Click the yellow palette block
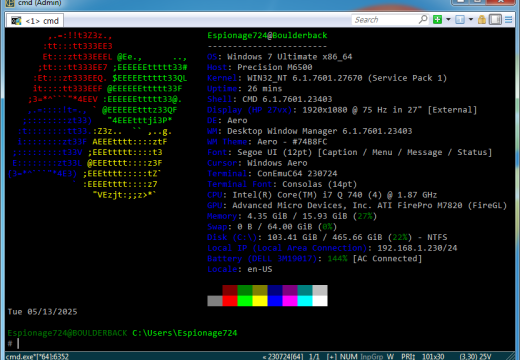 coord(260,301)
